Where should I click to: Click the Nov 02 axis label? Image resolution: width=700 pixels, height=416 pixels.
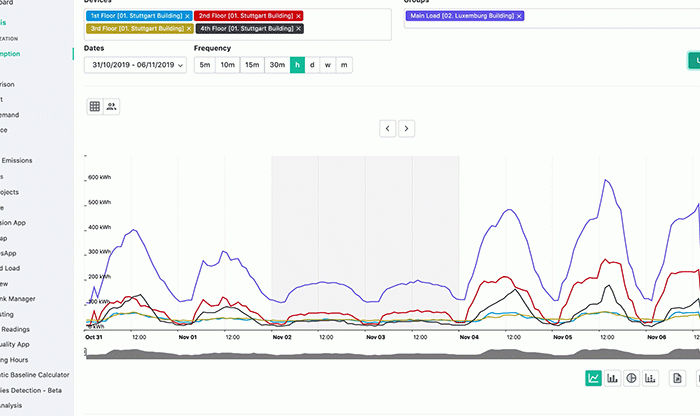tap(282, 337)
